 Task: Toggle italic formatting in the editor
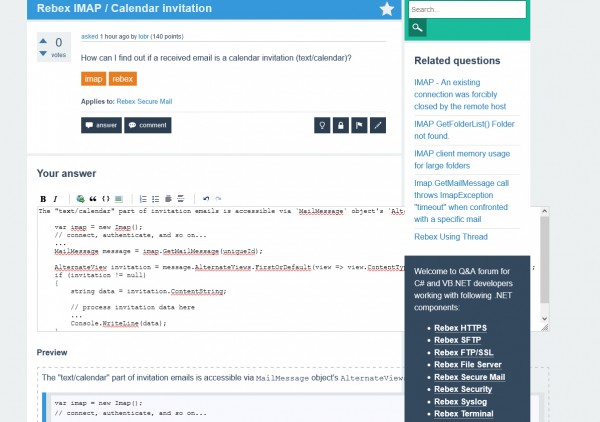pyautogui.click(x=55, y=199)
